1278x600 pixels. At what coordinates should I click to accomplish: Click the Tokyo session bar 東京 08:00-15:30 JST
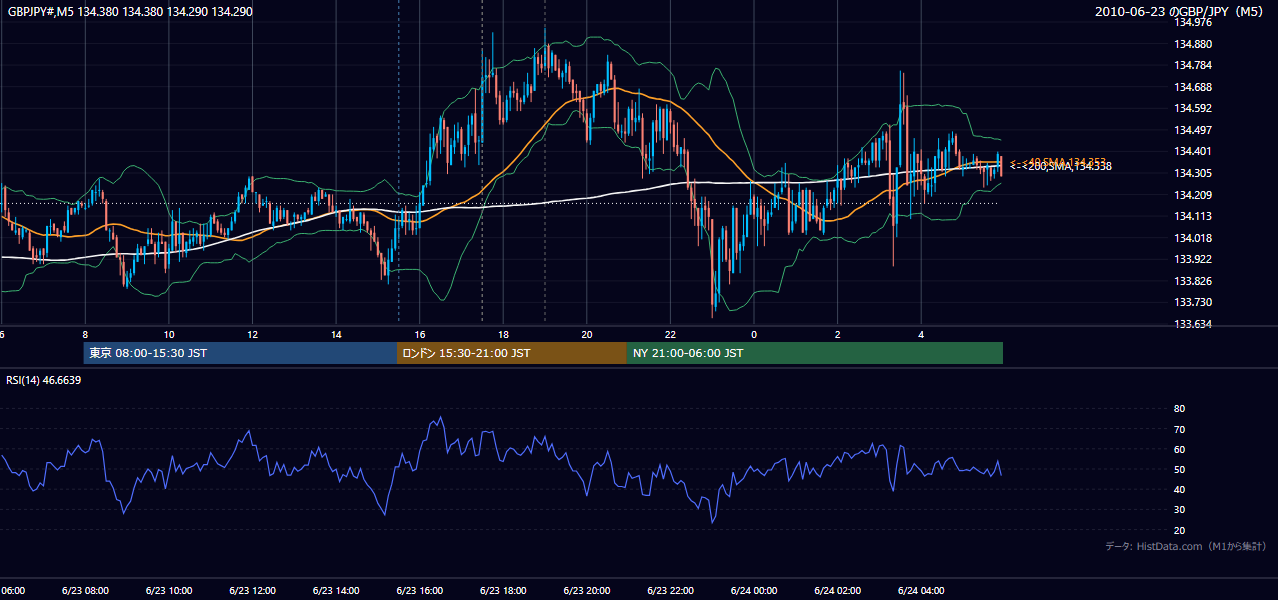[241, 353]
